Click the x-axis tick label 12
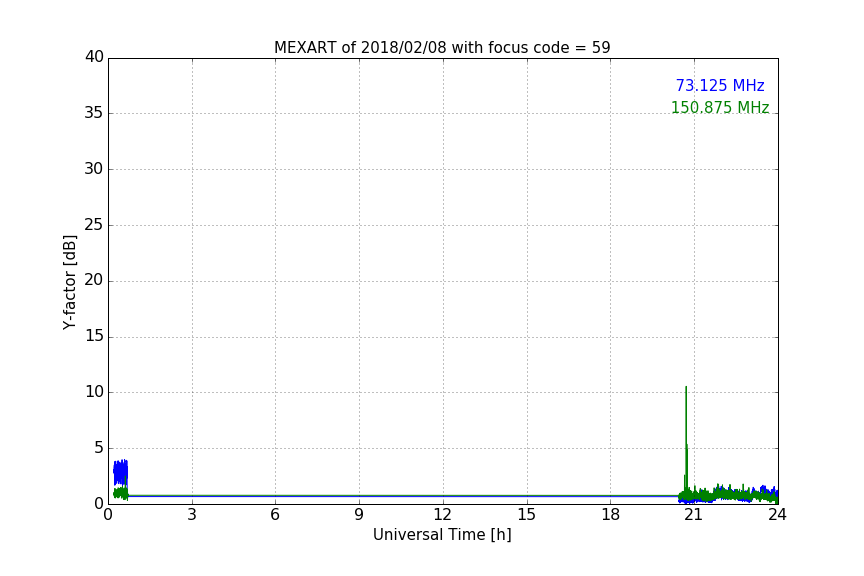This screenshot has width=864, height=576. [x=442, y=515]
